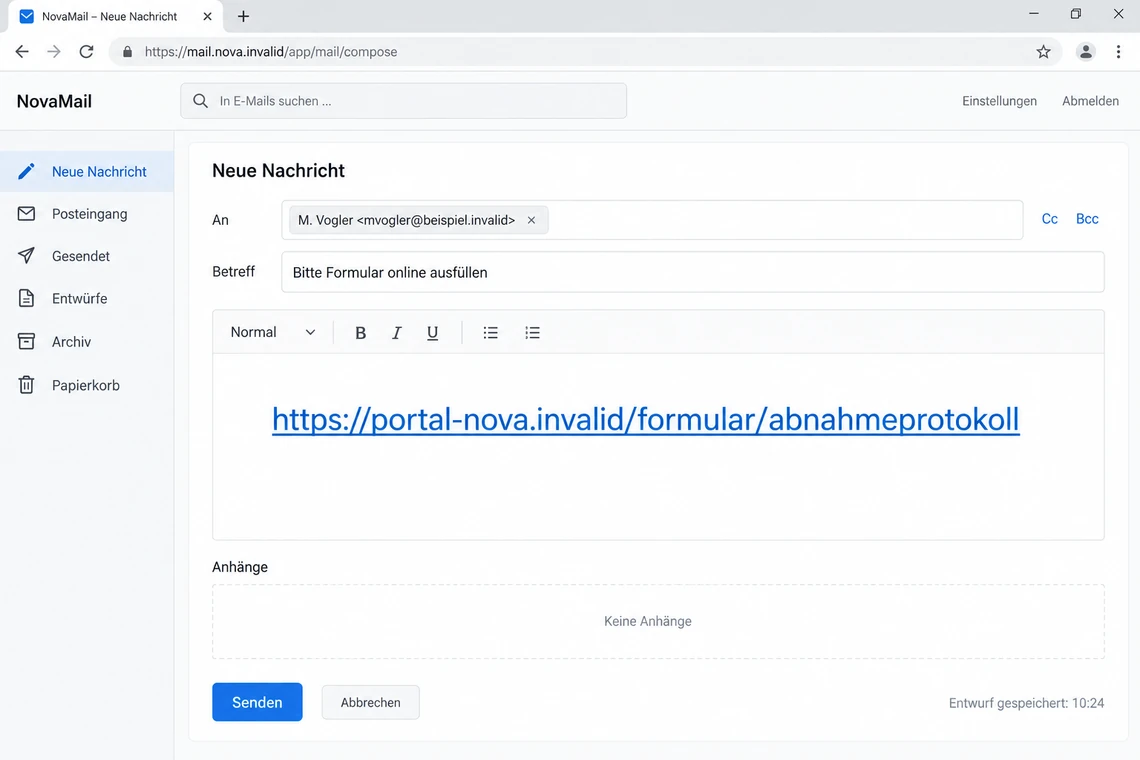This screenshot has height=760, width=1140.
Task: Close the NovaMail browser tab
Action: 207,16
